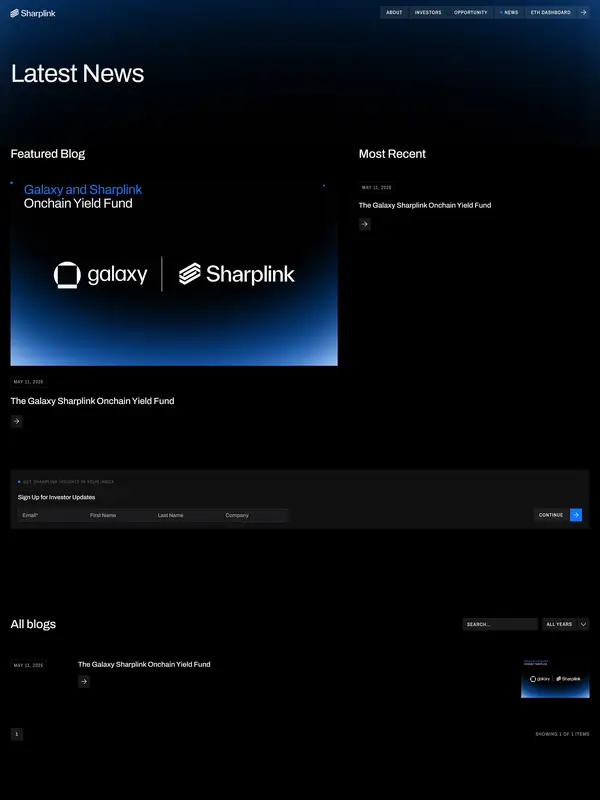Open the Investors menu item

pos(428,12)
